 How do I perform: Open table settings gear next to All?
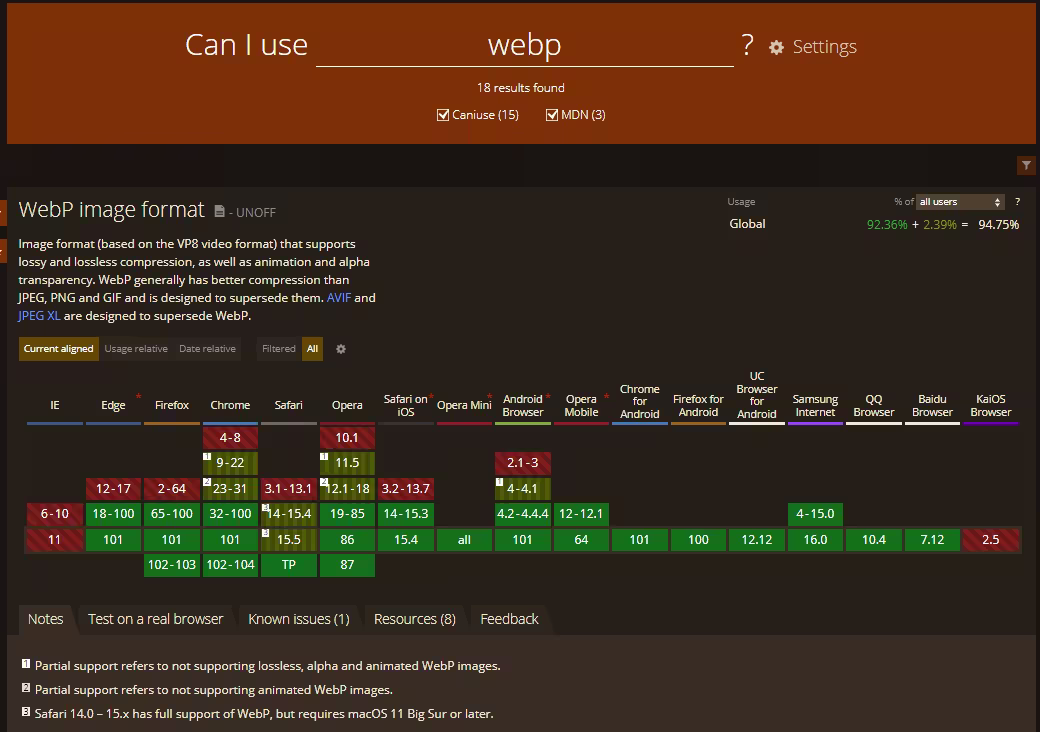(341, 349)
